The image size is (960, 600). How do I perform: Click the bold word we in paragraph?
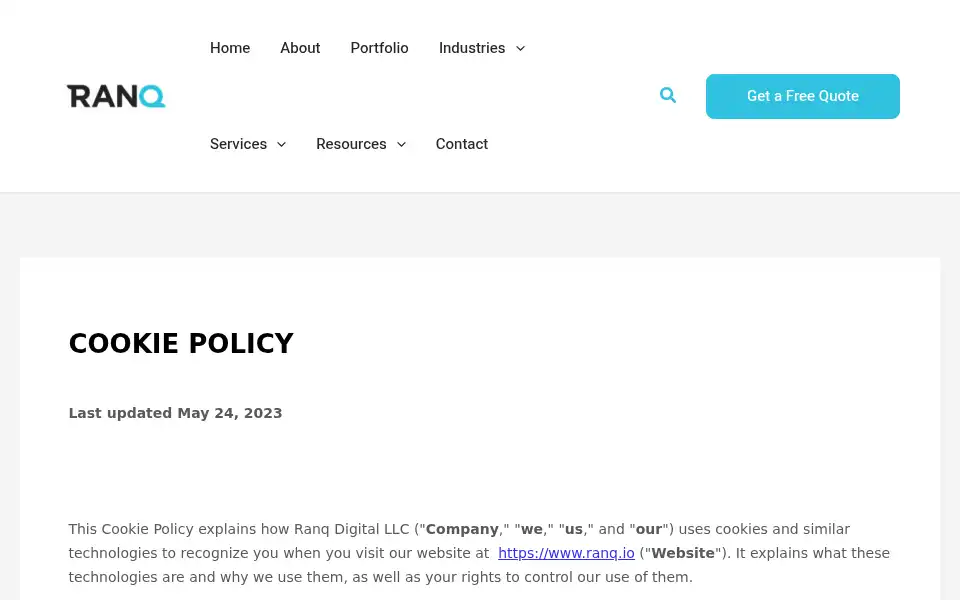[x=531, y=529]
